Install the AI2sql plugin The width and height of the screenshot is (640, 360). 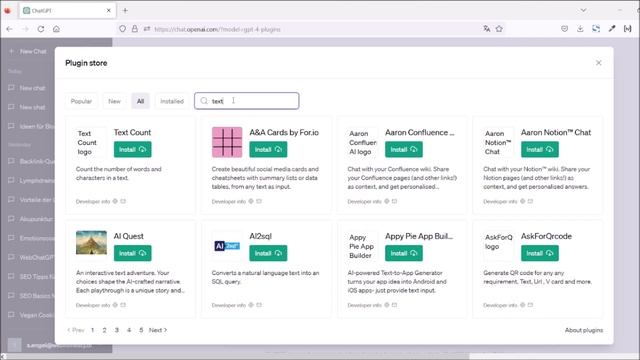[x=268, y=253]
